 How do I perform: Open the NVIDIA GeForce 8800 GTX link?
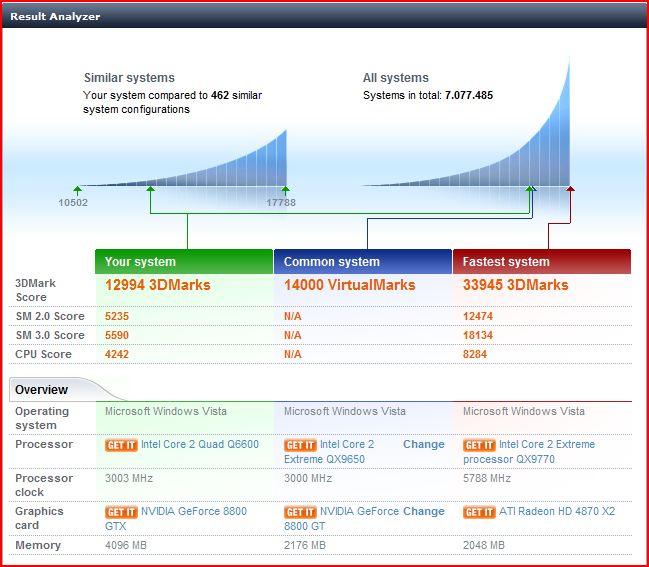point(176,519)
